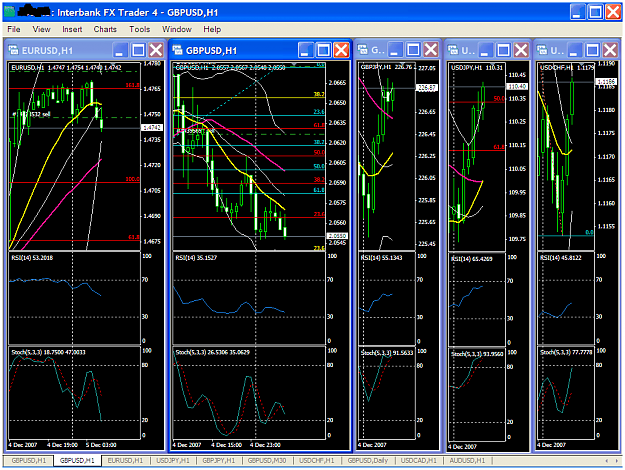Maximize the GBPJPY chart window
Viewport: 625px width, 470px height.
pyautogui.click(x=413, y=50)
